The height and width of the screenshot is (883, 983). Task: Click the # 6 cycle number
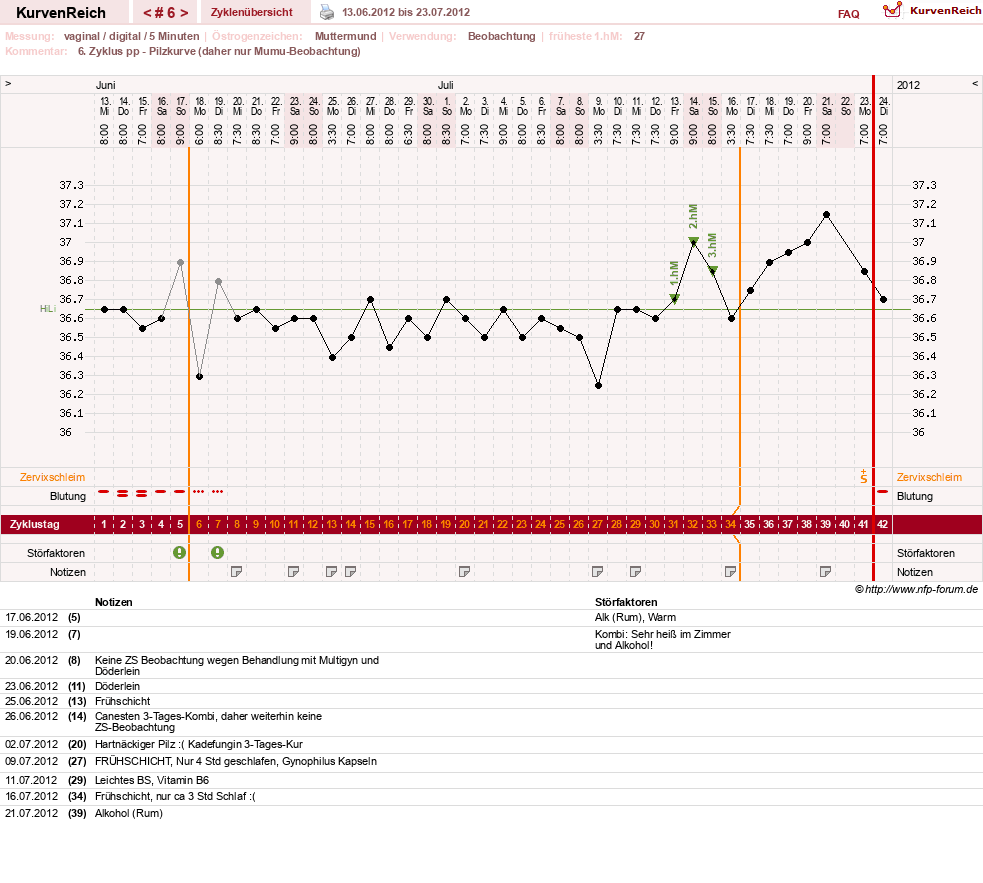tap(166, 13)
